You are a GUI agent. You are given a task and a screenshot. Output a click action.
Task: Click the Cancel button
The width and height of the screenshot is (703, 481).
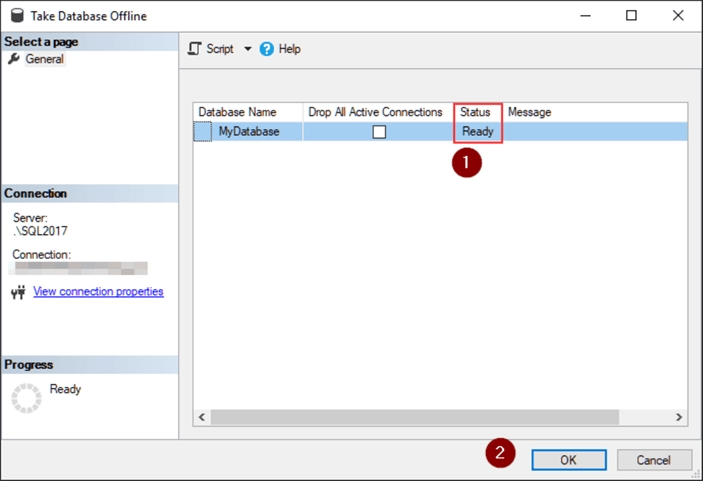[654, 460]
